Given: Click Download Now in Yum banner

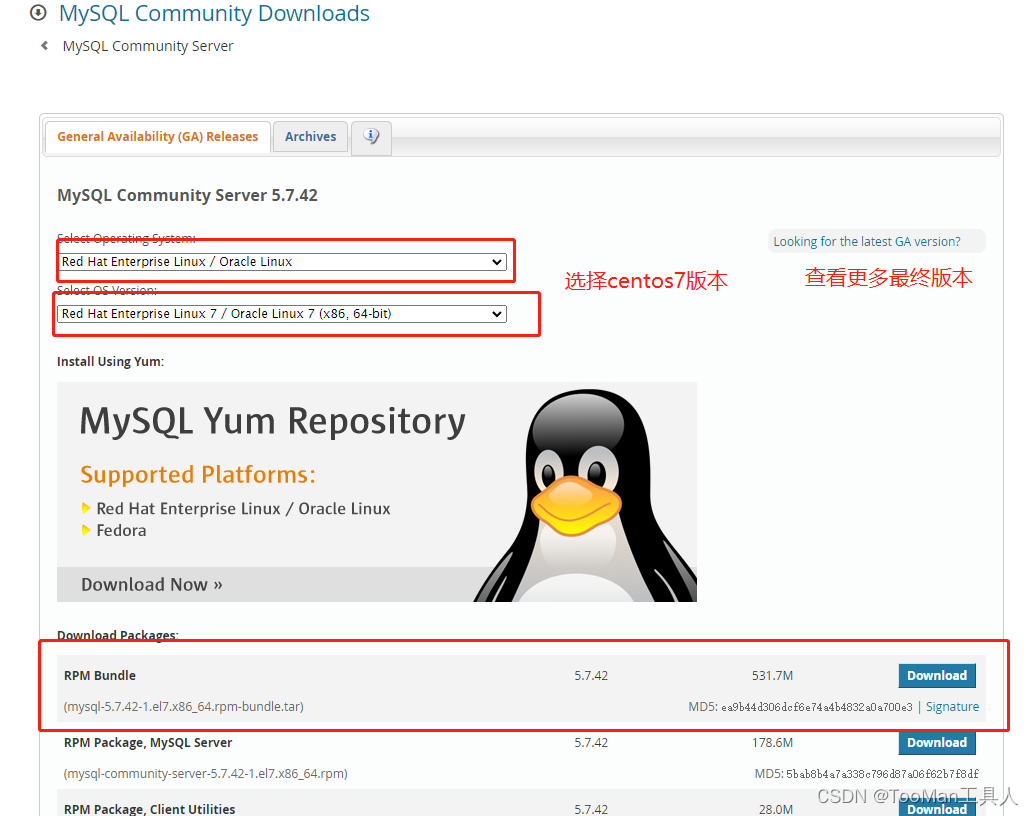Looking at the screenshot, I should coord(152,584).
